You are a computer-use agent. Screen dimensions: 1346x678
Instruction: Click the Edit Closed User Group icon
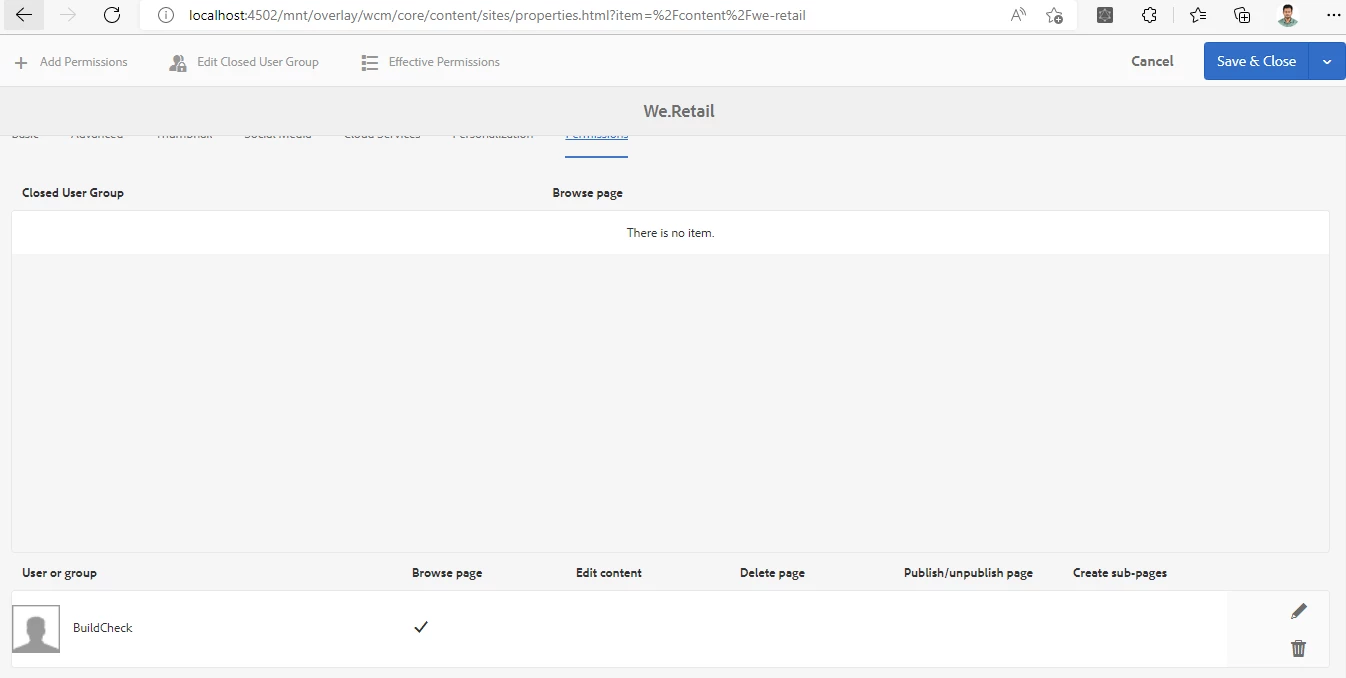[x=178, y=63]
